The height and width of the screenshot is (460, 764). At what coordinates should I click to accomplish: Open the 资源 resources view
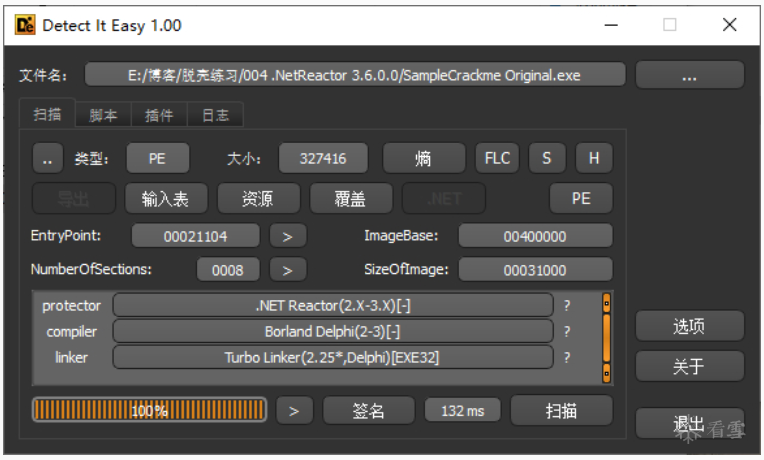[258, 198]
